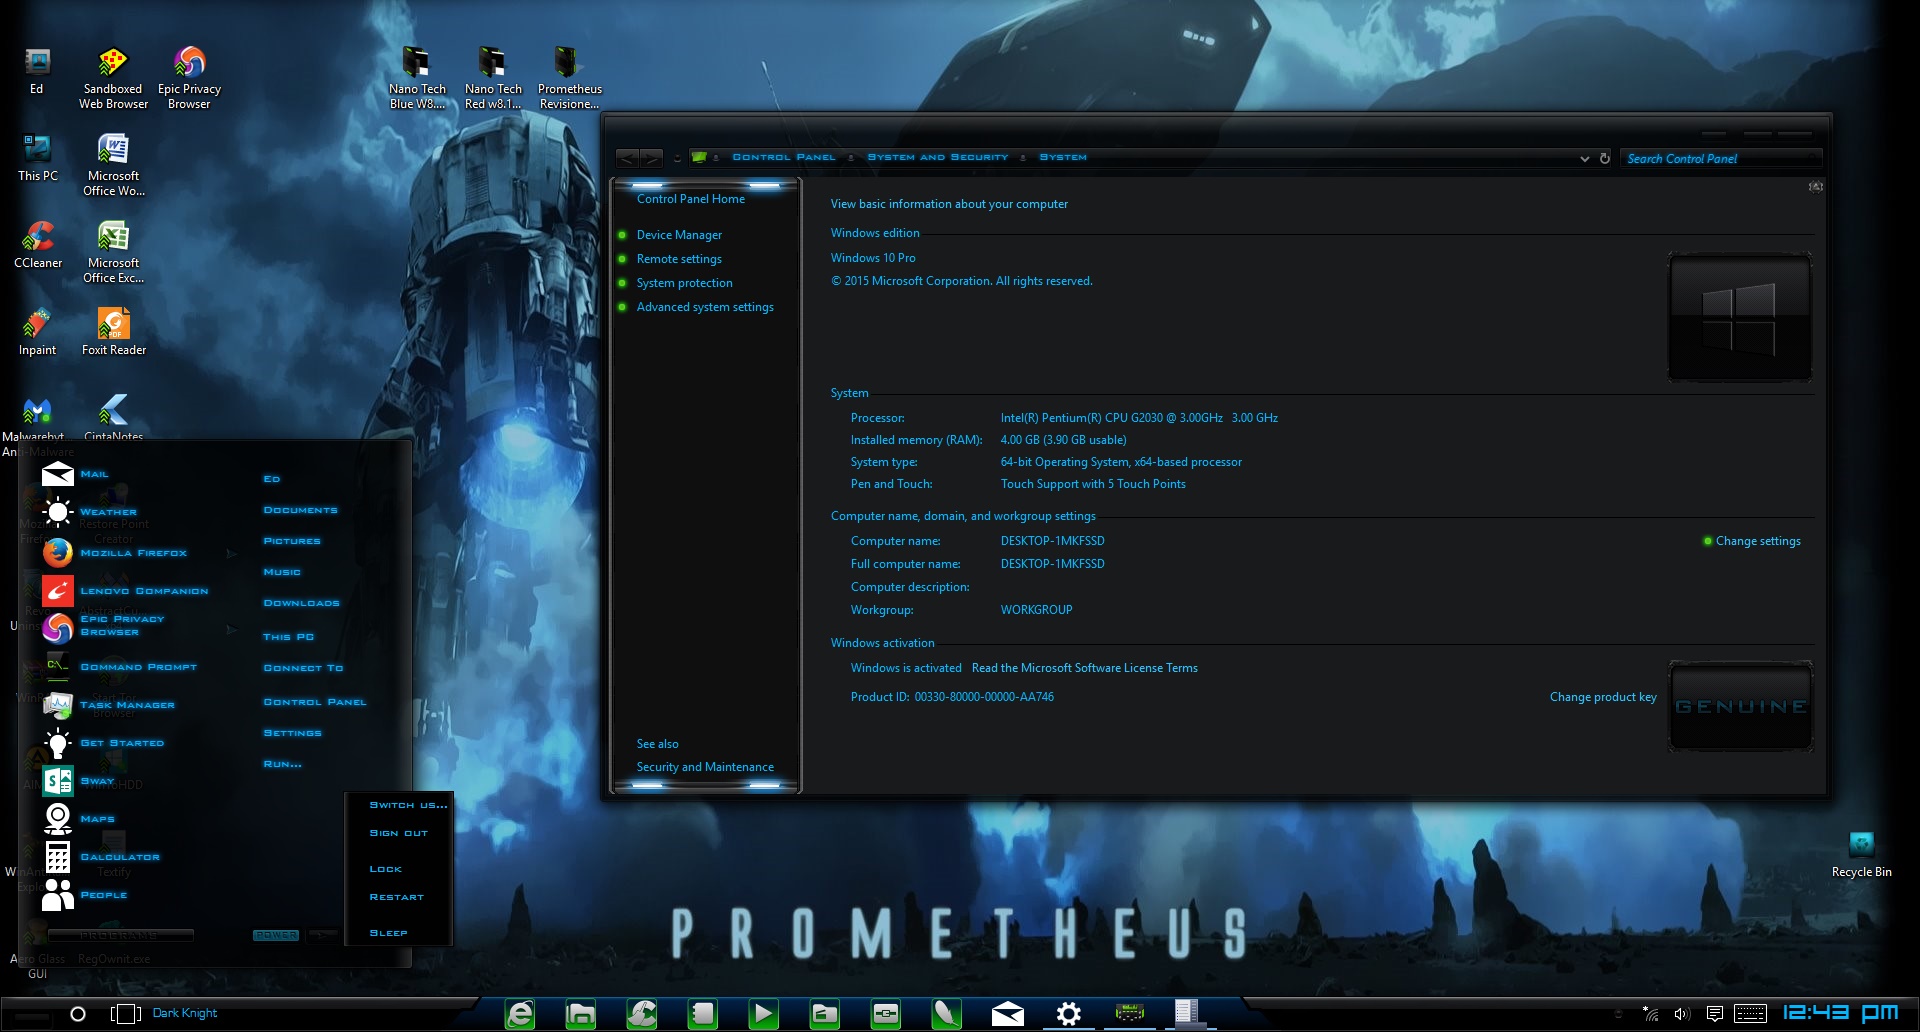Viewport: 1920px width, 1032px height.
Task: Select the Foxit Reader desktop icon
Action: [x=113, y=332]
